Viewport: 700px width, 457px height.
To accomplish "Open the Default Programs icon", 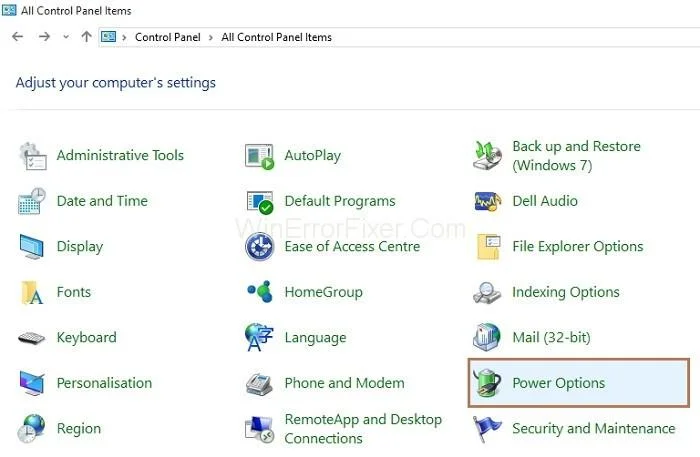I will (259, 202).
